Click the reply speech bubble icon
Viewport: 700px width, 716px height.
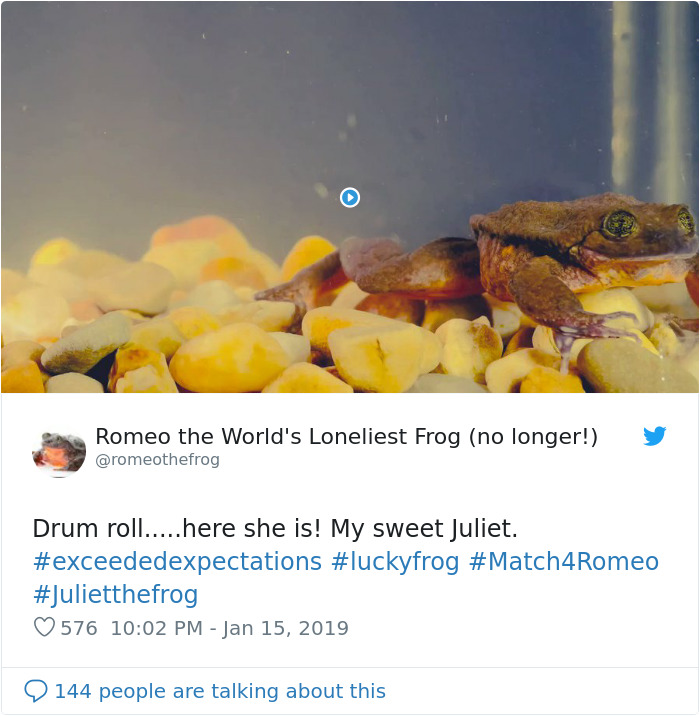pos(35,691)
